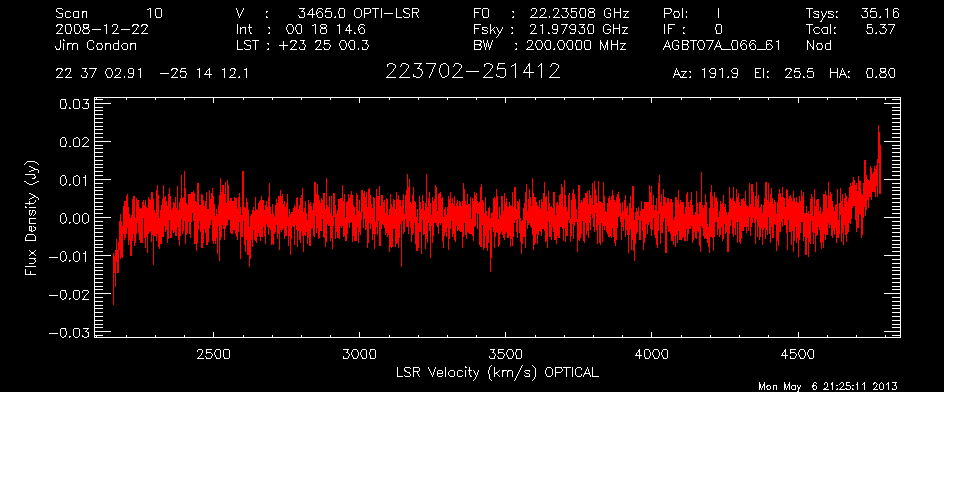Click the Pol: I entry

(x=692, y=13)
